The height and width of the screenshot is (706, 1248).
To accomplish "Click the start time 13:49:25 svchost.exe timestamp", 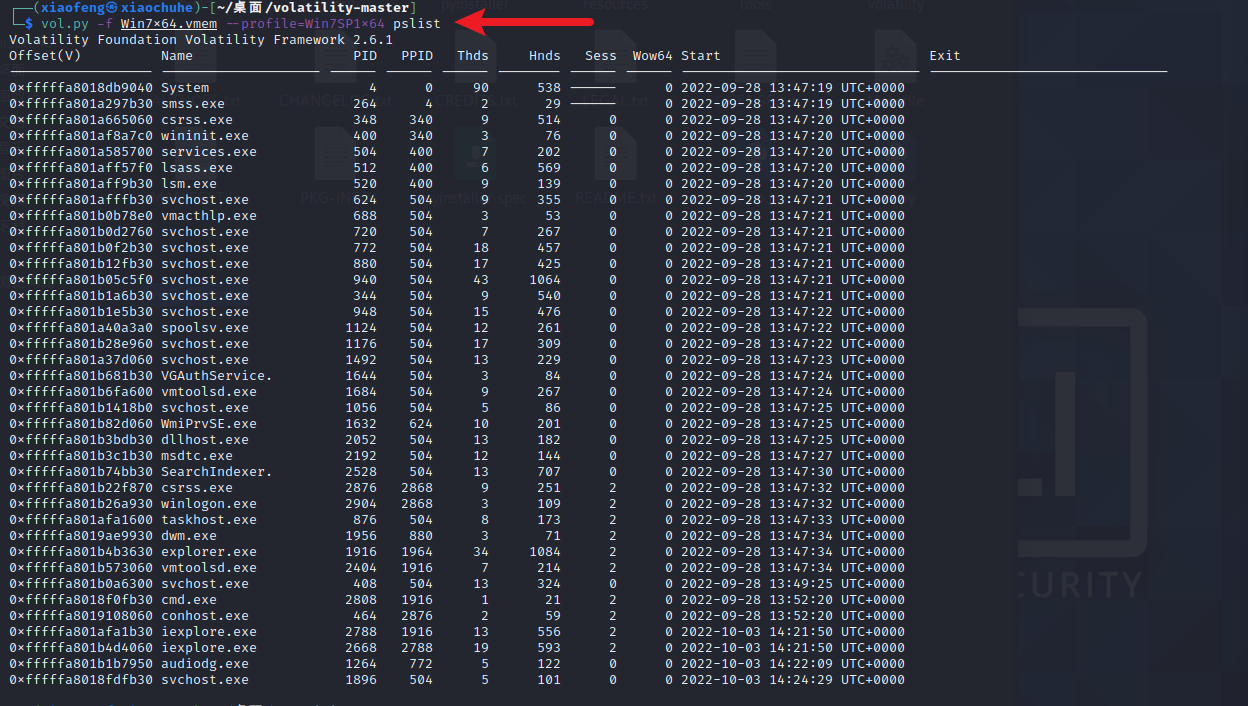I will click(793, 583).
